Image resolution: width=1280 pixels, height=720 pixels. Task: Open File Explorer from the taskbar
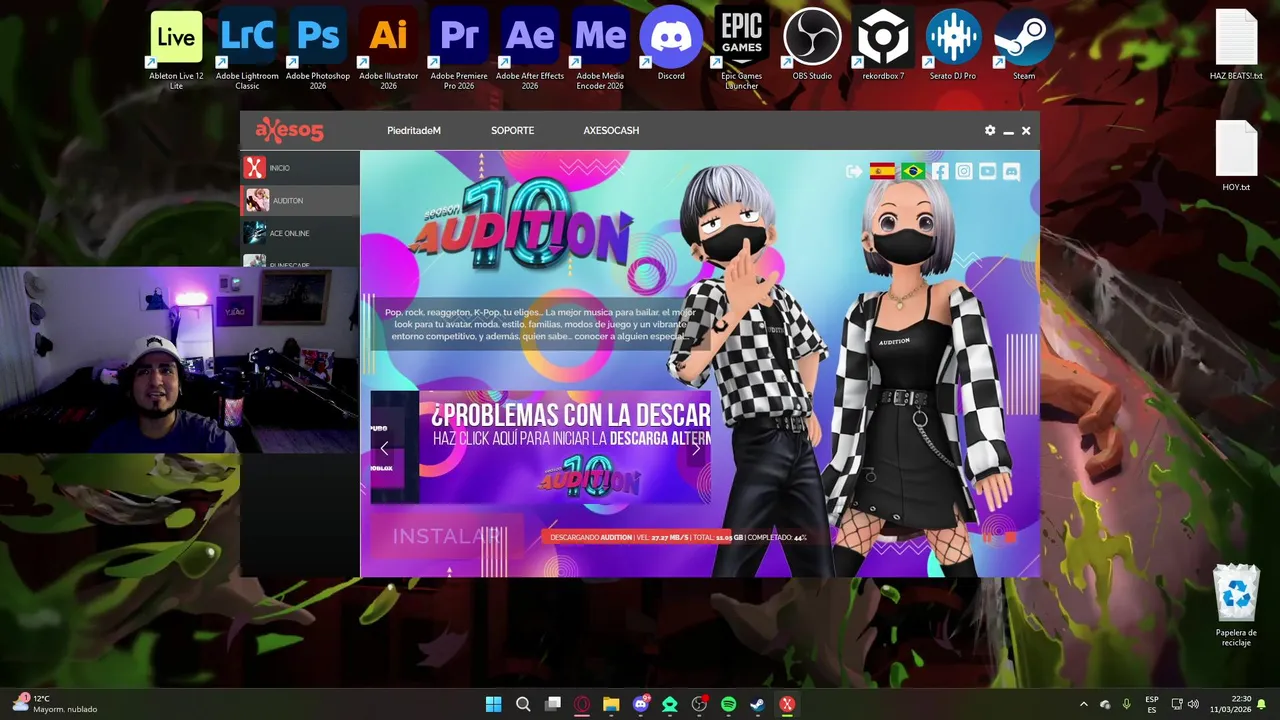pos(611,705)
